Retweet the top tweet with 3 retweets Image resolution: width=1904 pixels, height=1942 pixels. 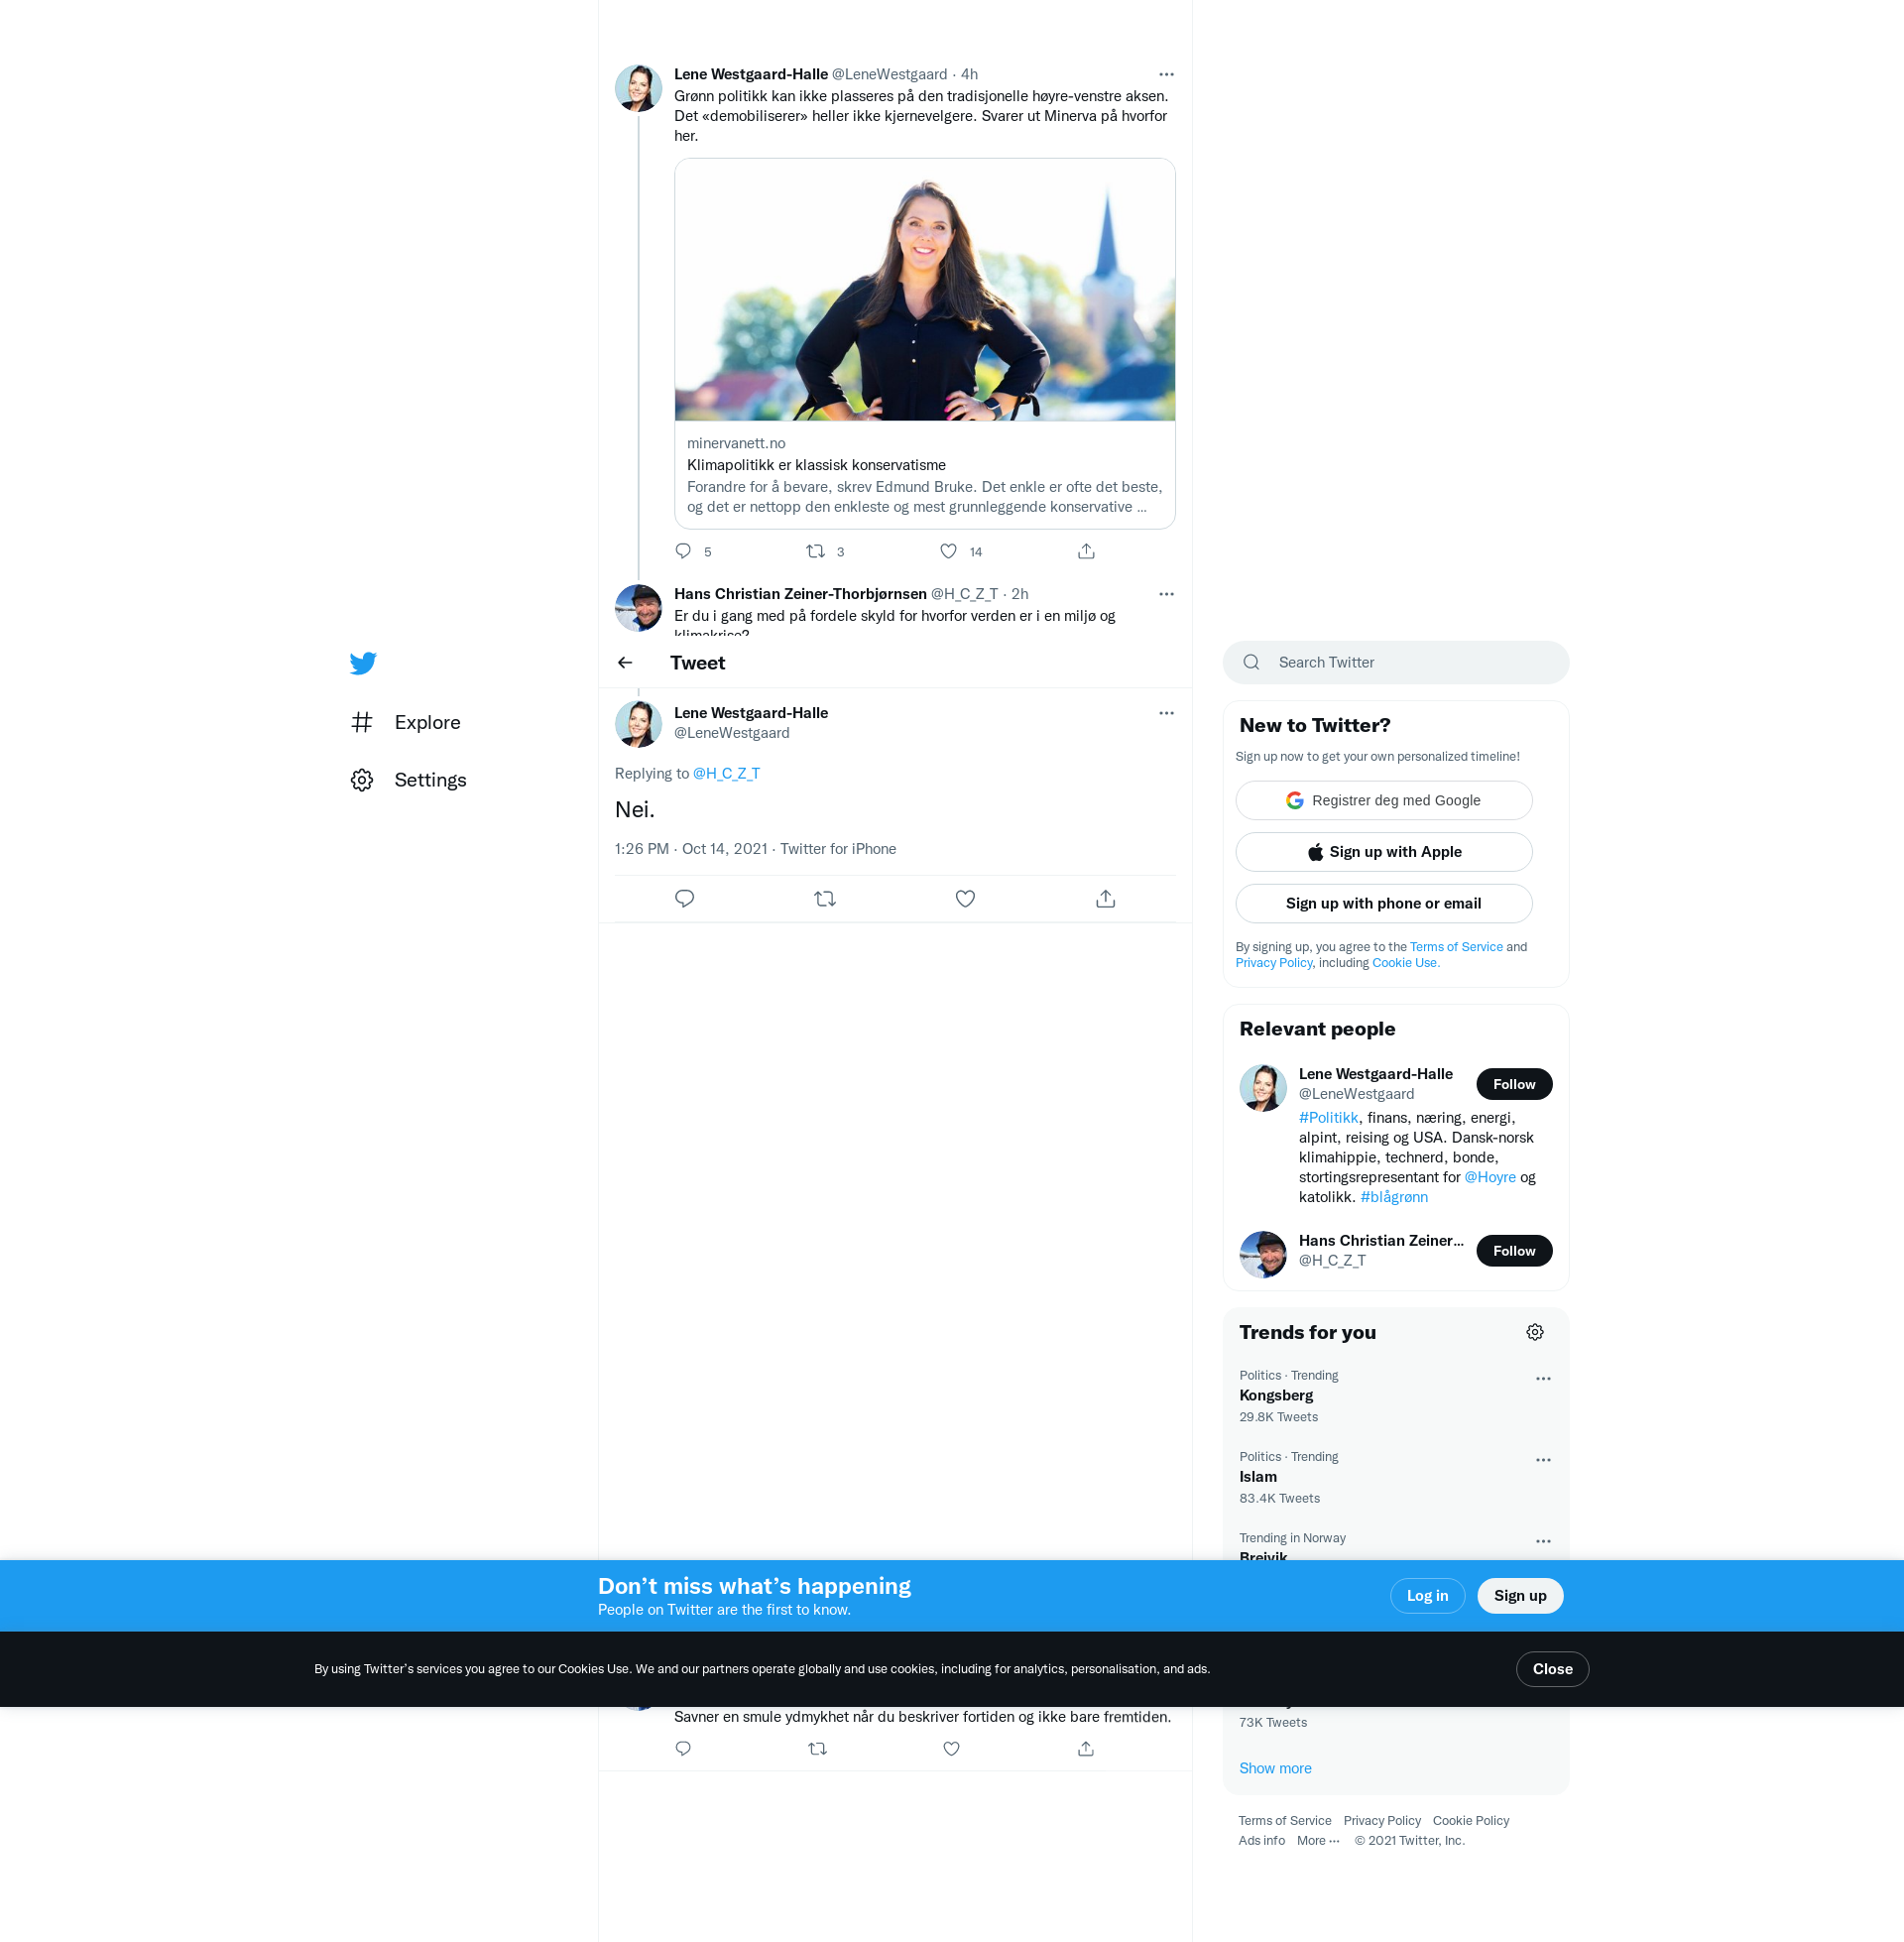pyautogui.click(x=815, y=551)
